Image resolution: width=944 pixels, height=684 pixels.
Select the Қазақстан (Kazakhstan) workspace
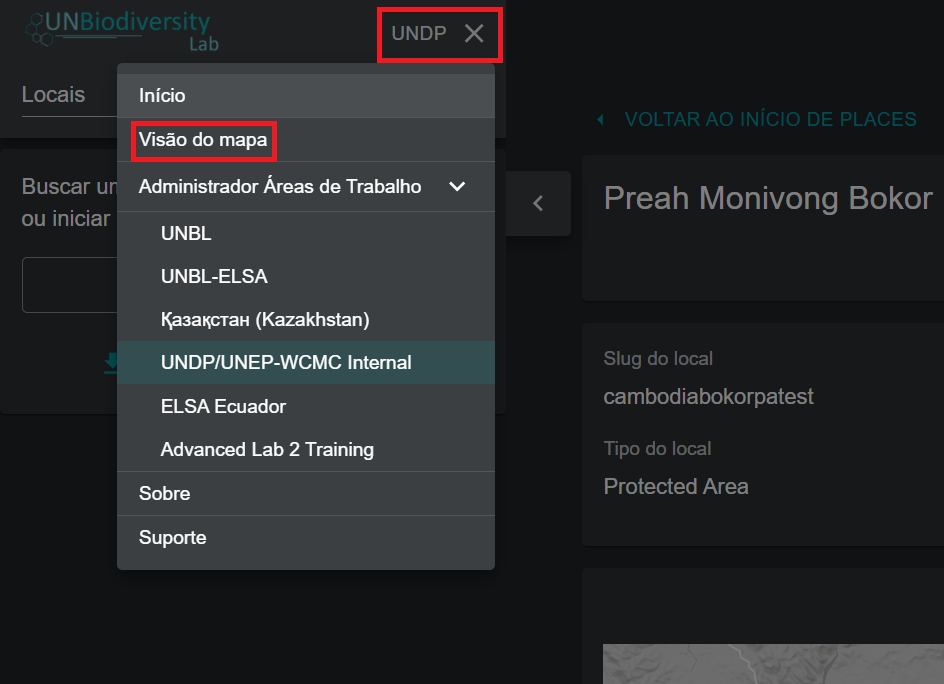(265, 320)
